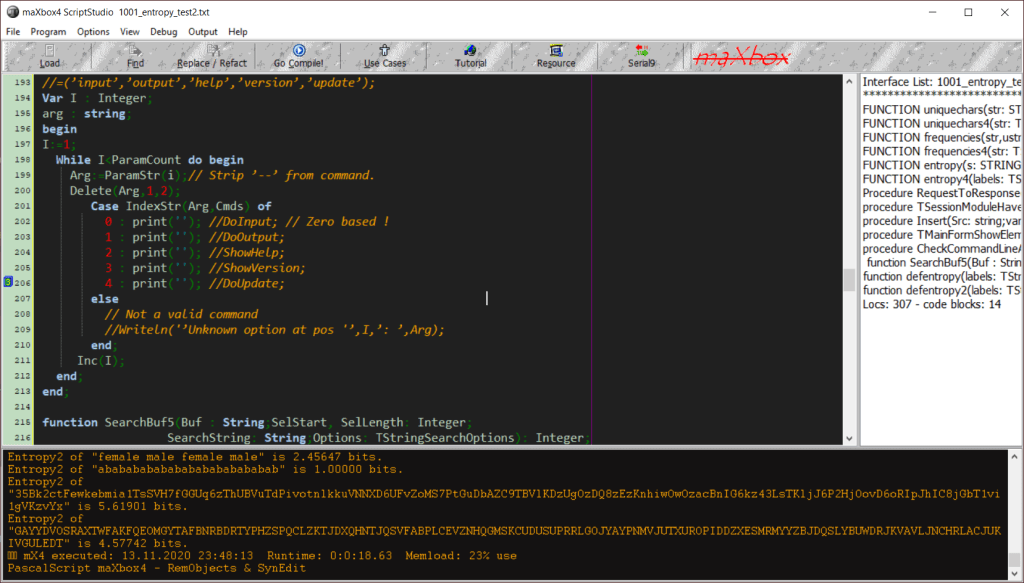
Task: Open Use Cases from the toolbar
Action: point(385,56)
